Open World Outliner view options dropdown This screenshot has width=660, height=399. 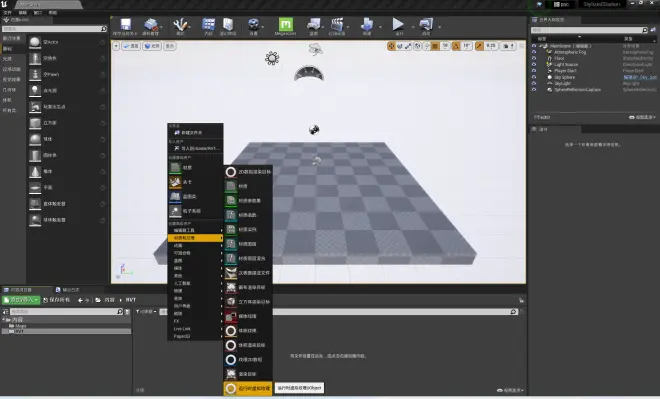[x=642, y=117]
